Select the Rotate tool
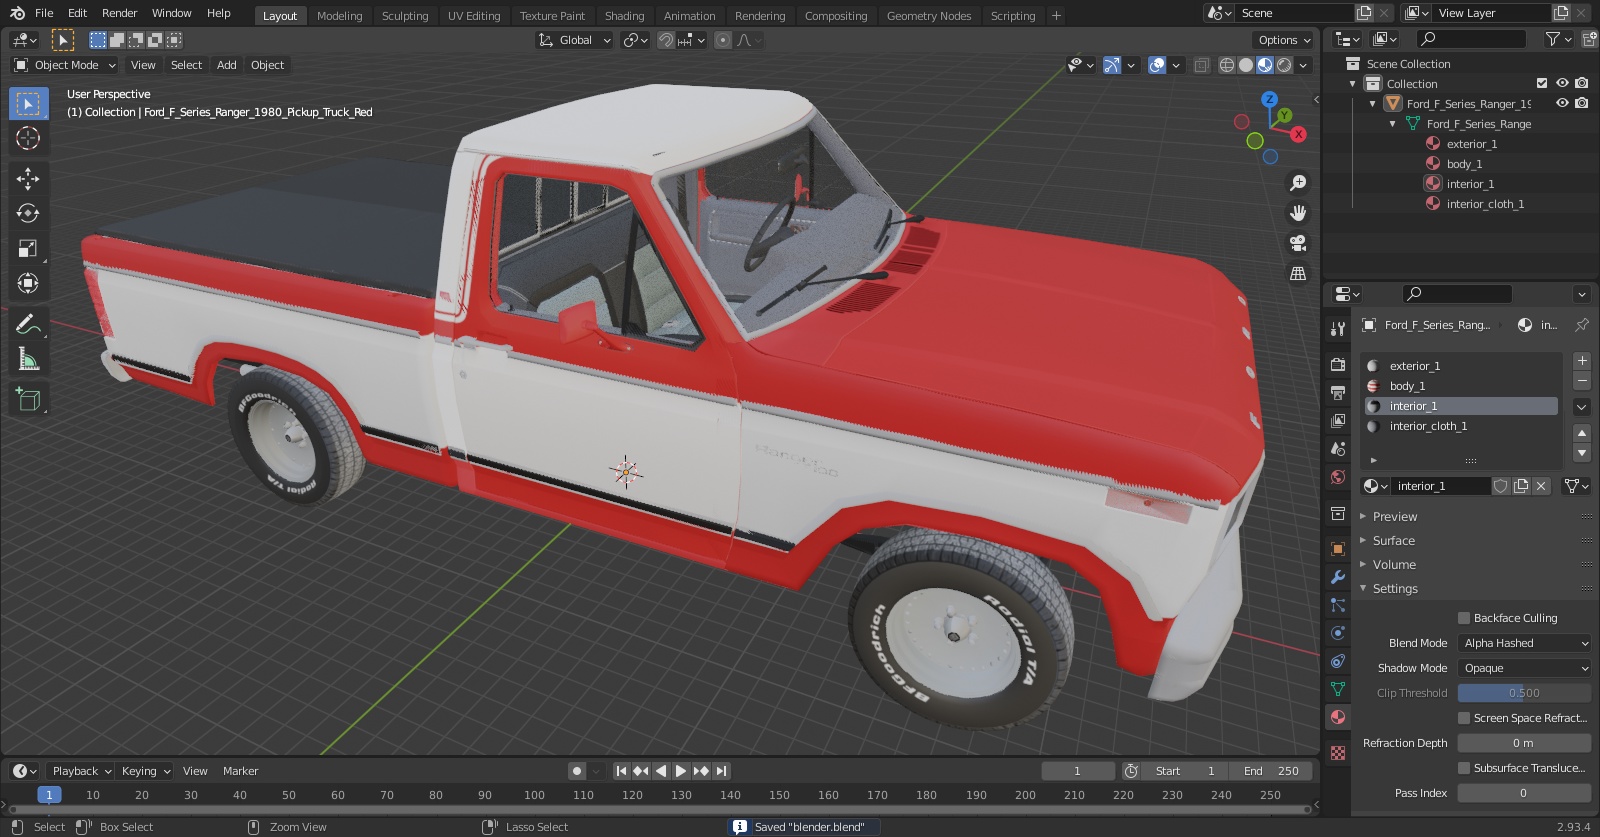 click(x=28, y=213)
